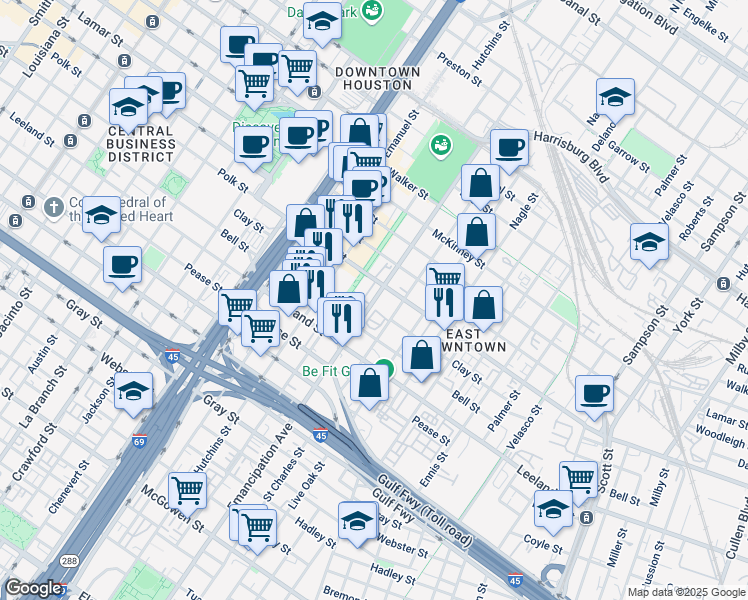Select the green park pin east of Walker St
The height and width of the screenshot is (600, 748).
pyautogui.click(x=441, y=145)
